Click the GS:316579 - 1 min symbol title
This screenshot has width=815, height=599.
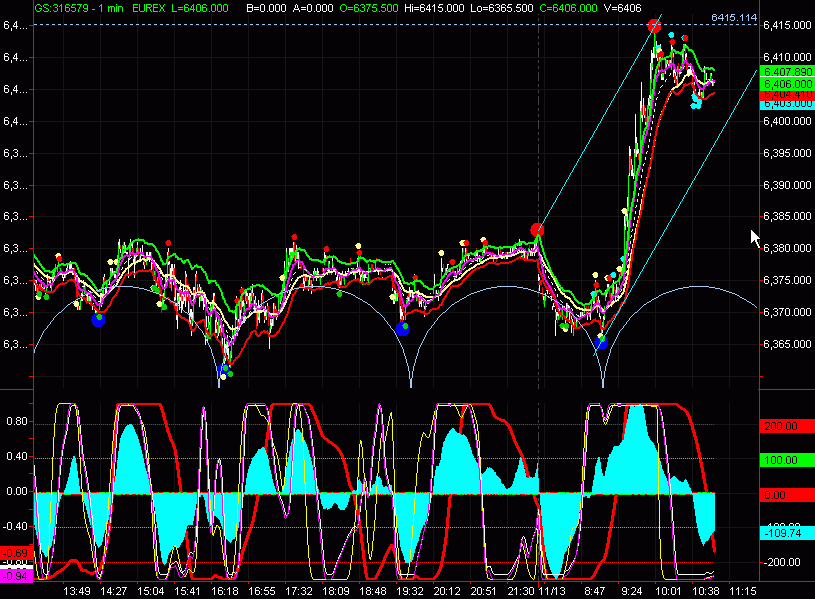pos(79,8)
